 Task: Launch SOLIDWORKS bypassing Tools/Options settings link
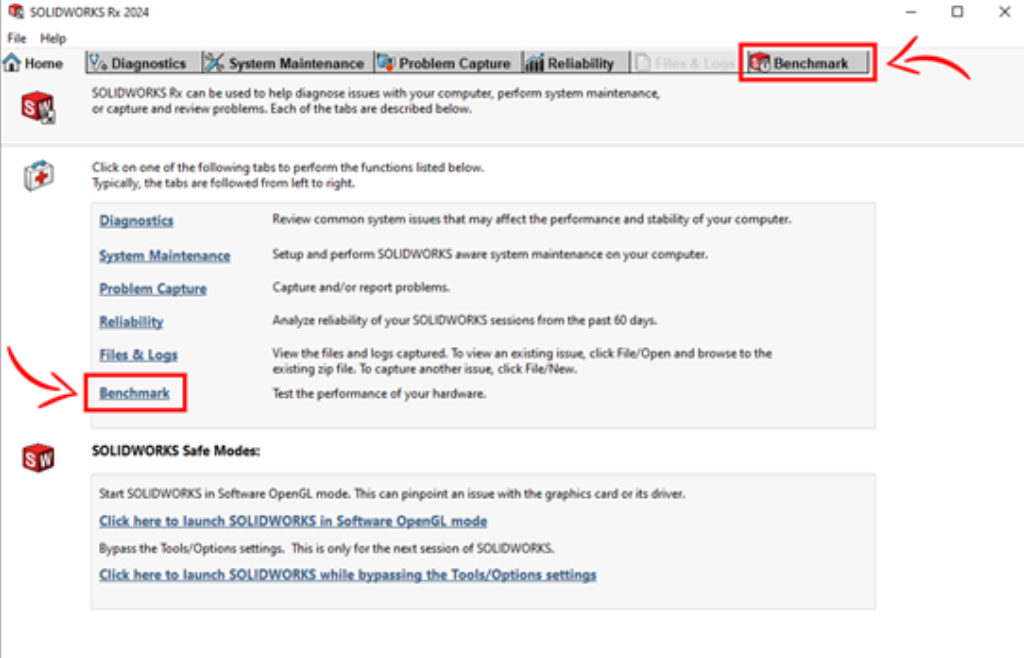click(x=347, y=574)
